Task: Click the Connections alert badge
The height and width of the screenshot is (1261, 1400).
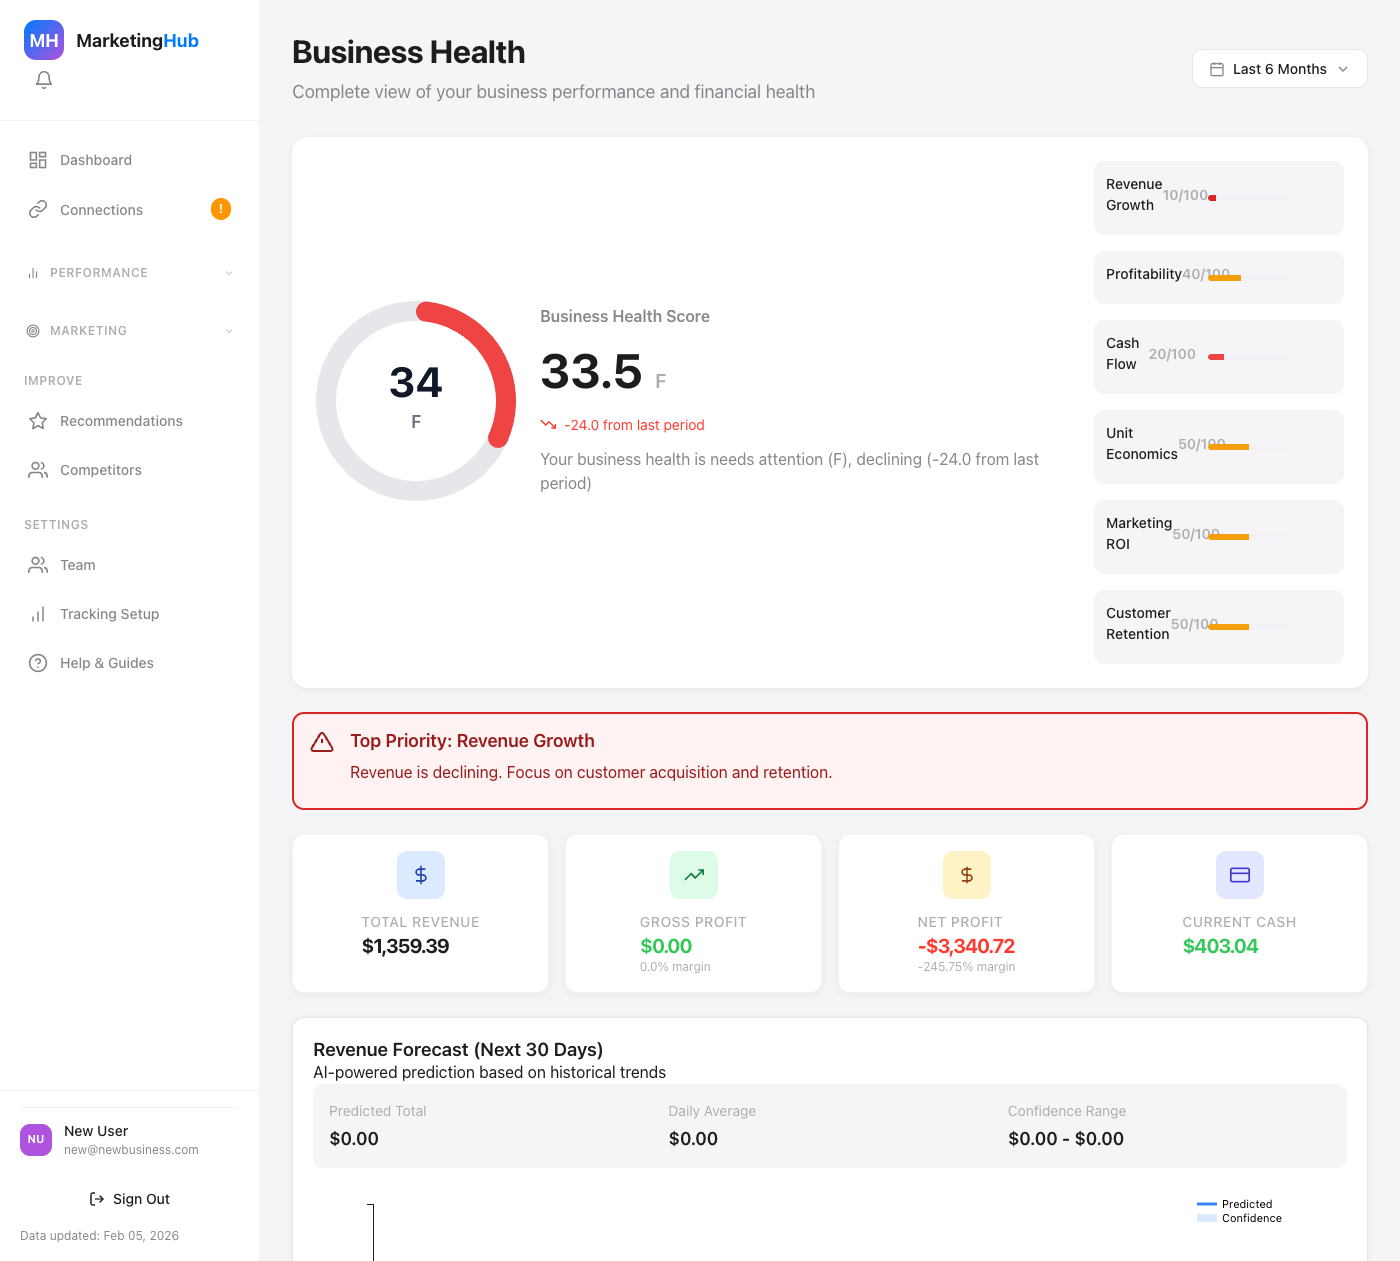Action: click(220, 209)
